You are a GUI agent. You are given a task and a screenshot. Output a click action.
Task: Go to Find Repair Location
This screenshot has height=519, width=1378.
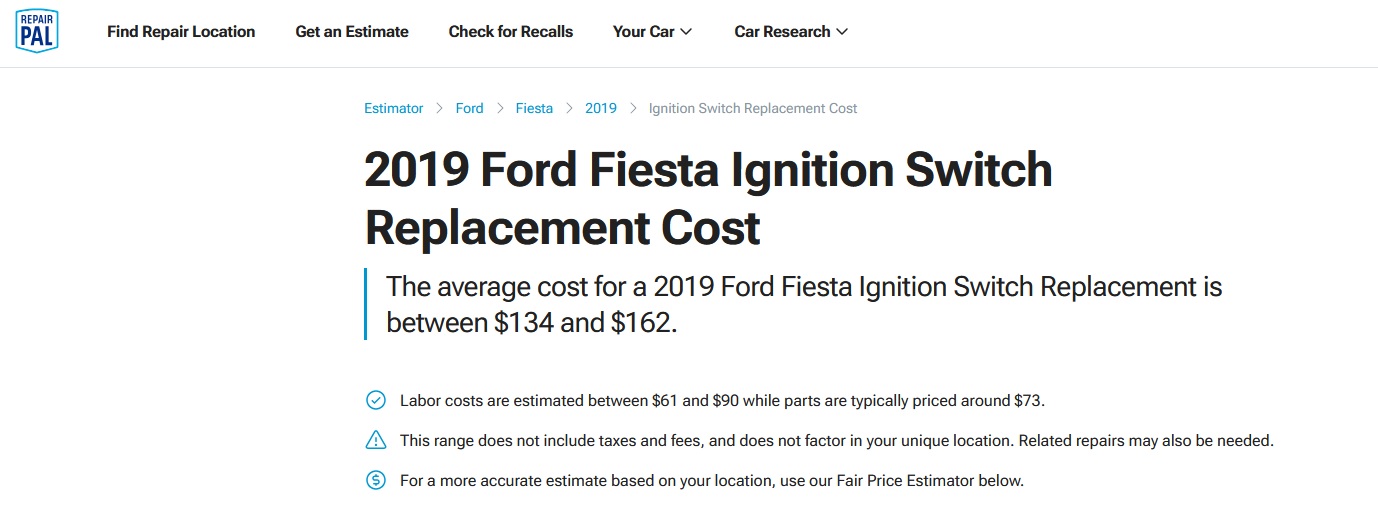point(181,32)
